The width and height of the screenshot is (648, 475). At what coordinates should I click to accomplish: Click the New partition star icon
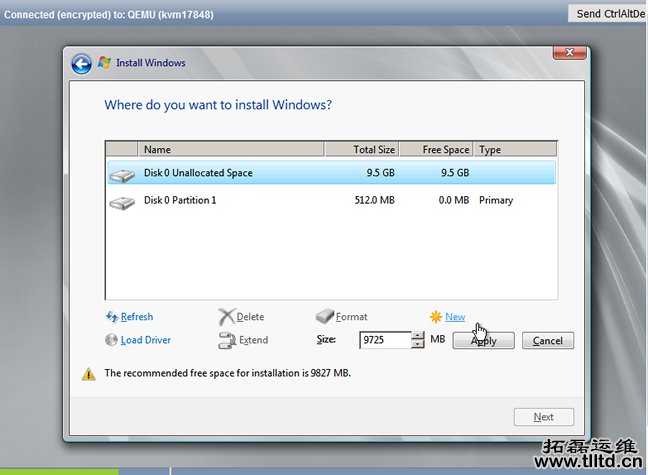click(436, 317)
